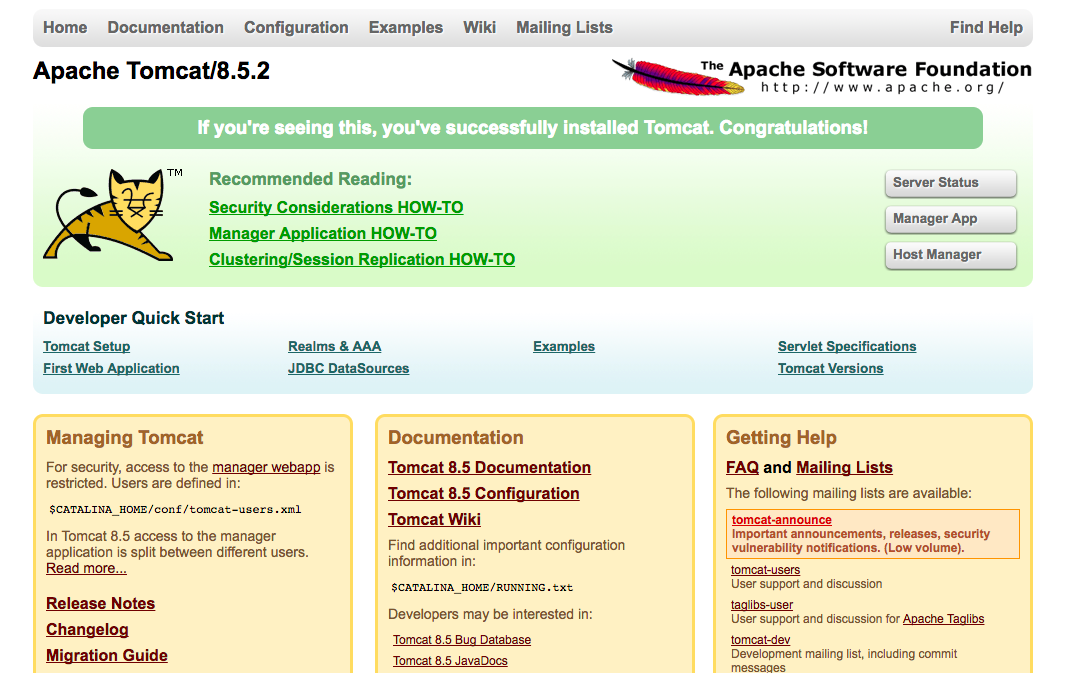The height and width of the screenshot is (673, 1072).
Task: Click the Apache Tomcat/8.5.2 page title
Action: pyautogui.click(x=152, y=70)
